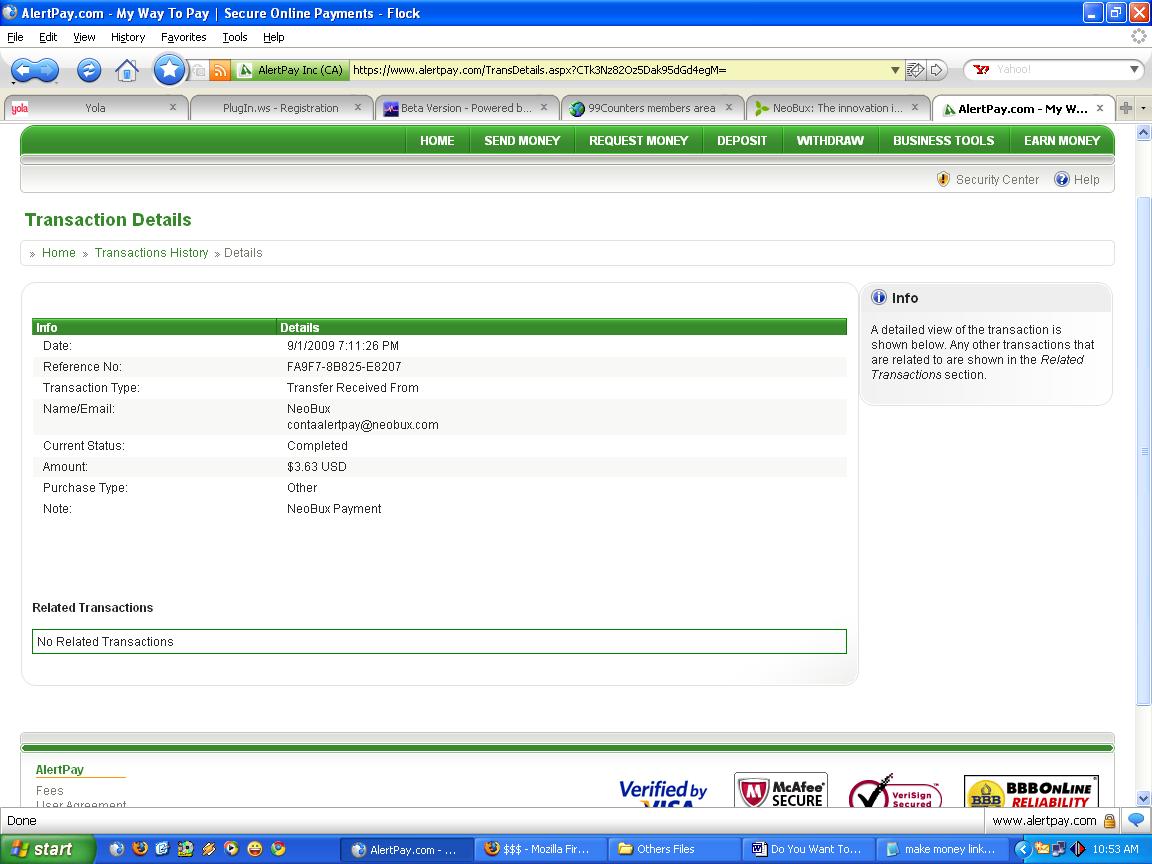
Task: Click the VeriSign Secured checkmark seal
Action: point(893,790)
